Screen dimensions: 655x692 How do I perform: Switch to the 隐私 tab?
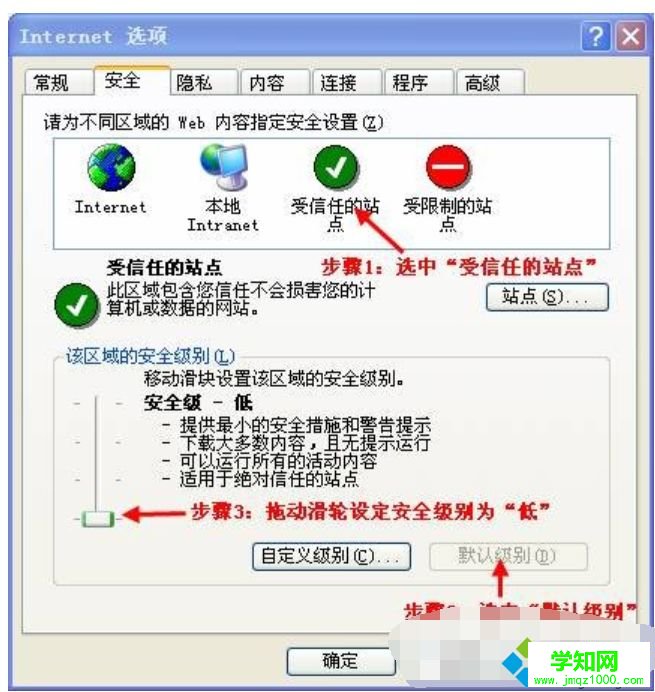(x=204, y=83)
